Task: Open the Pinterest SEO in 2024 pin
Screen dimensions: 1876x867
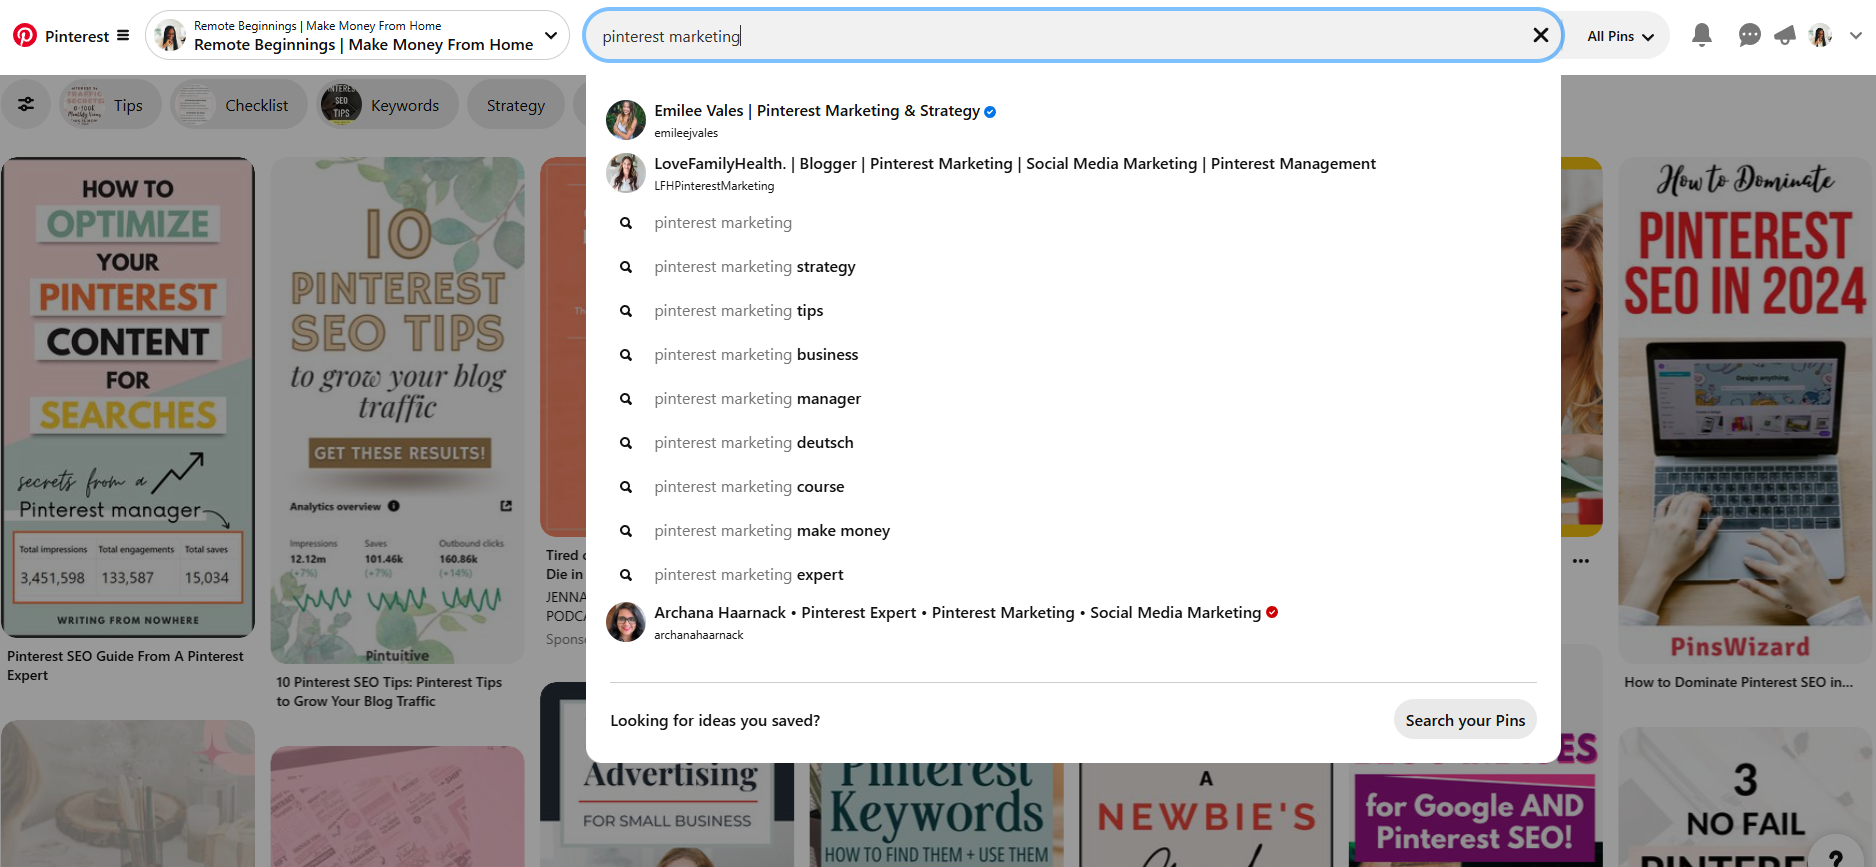Action: tap(1745, 410)
